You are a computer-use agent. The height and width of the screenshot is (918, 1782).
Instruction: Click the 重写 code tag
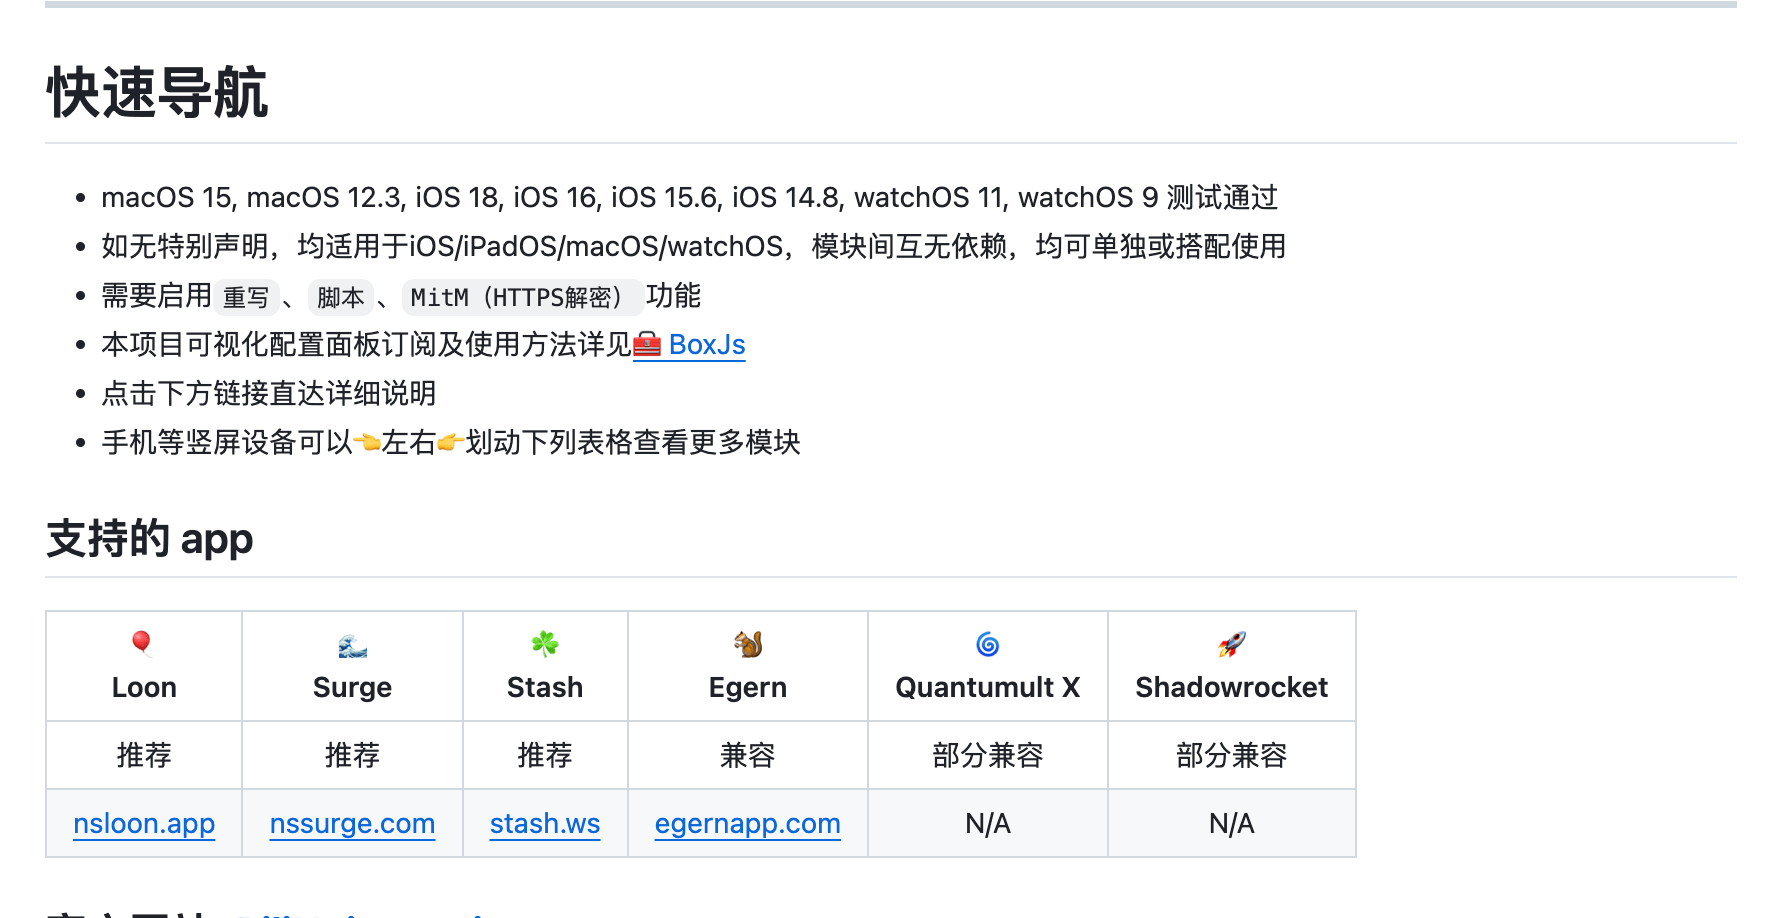tap(246, 297)
